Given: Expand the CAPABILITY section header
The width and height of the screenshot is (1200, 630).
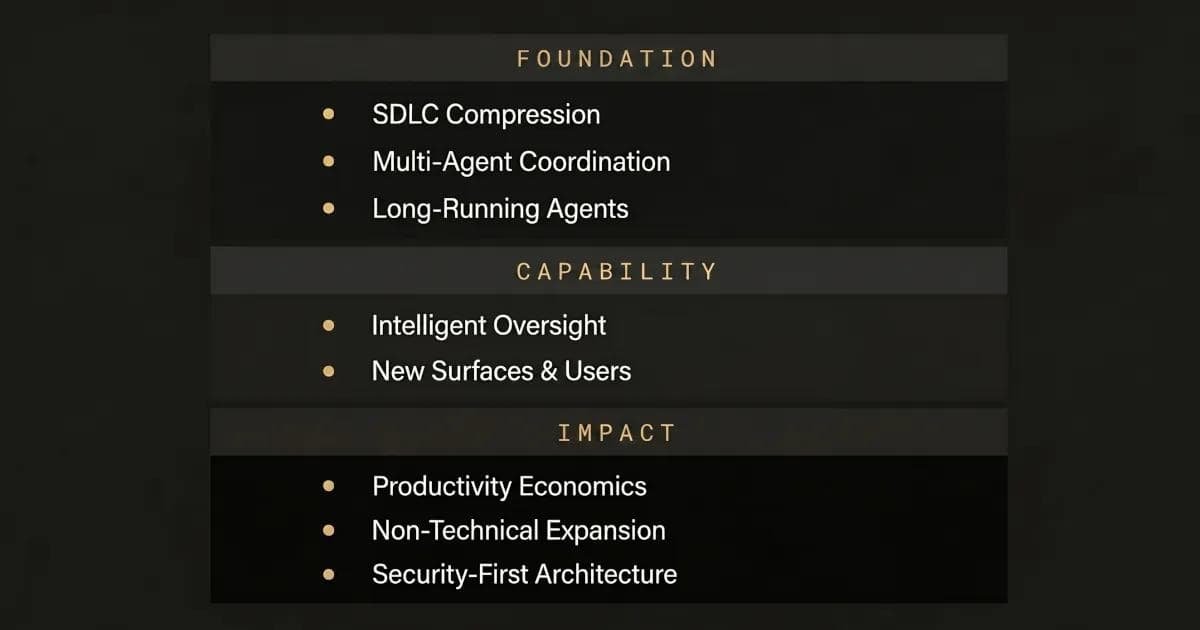Looking at the screenshot, I should click(616, 271).
